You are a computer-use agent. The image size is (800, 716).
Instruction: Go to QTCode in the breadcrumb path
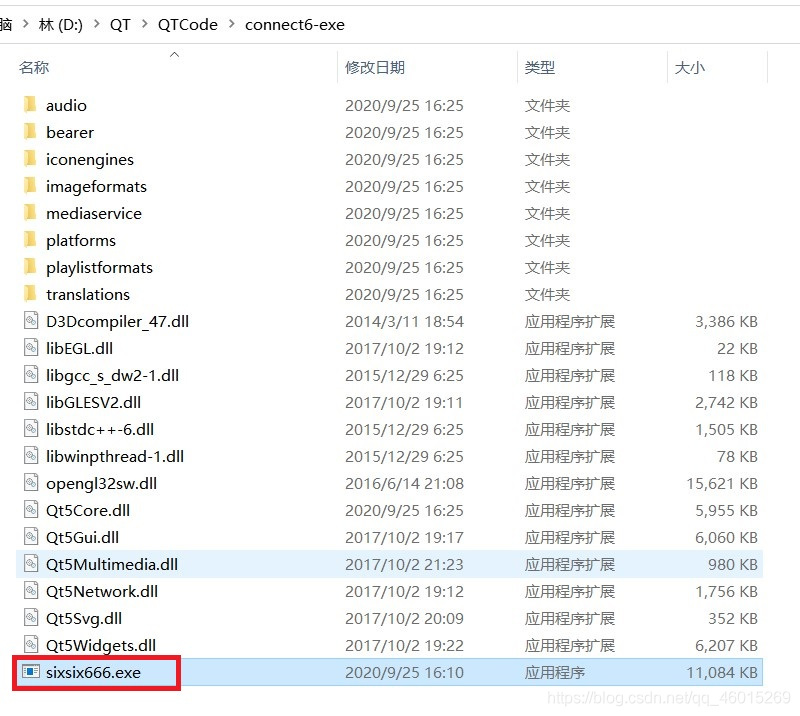pos(188,24)
